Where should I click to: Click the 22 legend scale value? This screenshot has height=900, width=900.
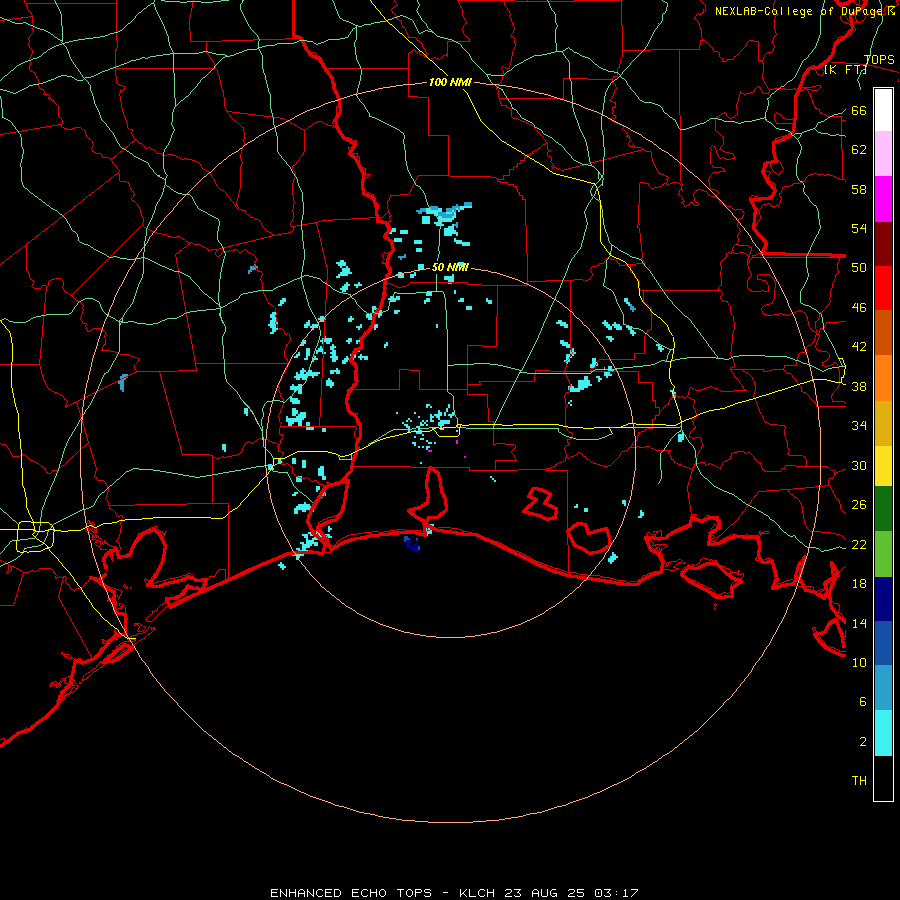[x=859, y=544]
